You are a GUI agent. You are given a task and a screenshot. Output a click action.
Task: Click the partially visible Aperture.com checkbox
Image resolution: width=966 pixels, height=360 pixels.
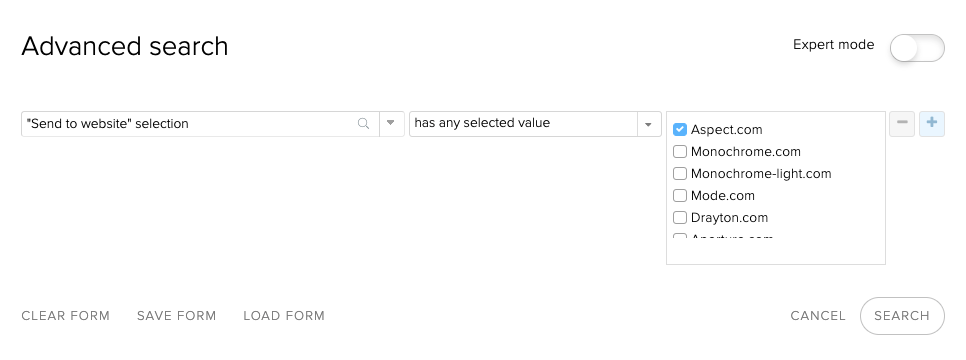(680, 236)
